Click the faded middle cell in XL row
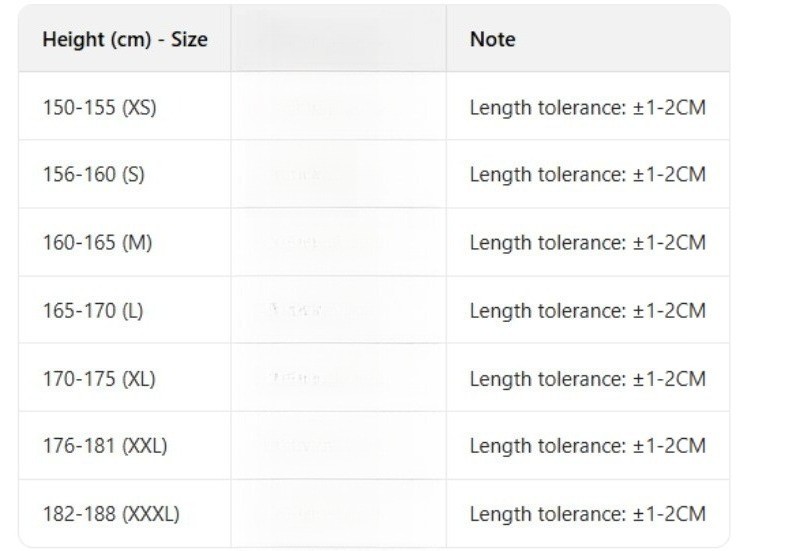The image size is (800, 551). [338, 378]
